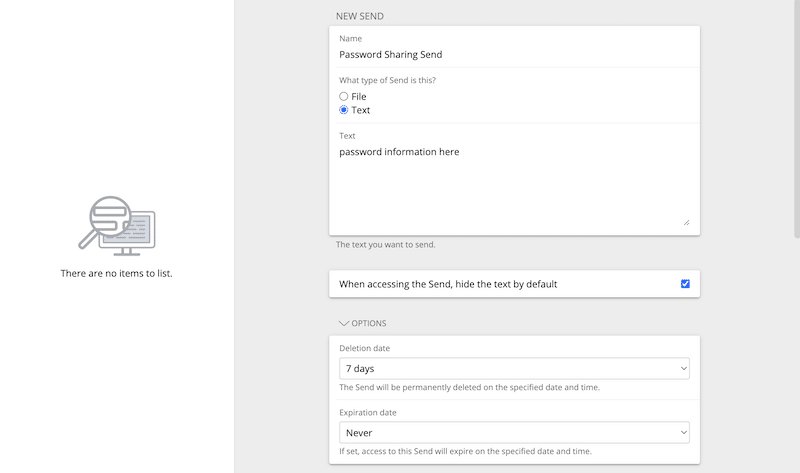Click the "Text" option label next to radio
Viewport: 800px width, 473px height.
coord(361,110)
